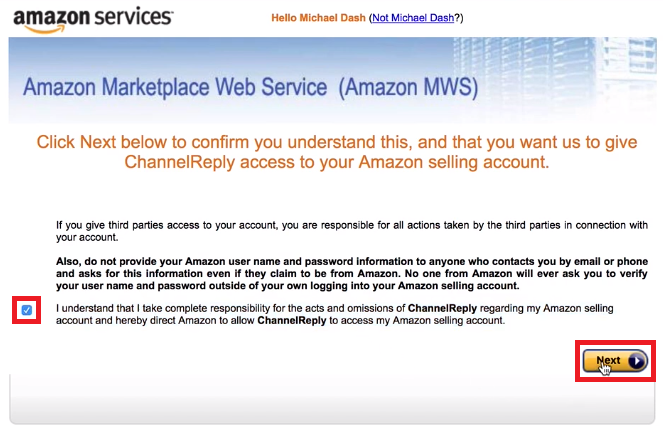The width and height of the screenshot is (663, 431).
Task: Click the orange Click Next below instruction line
Action: tap(337, 142)
